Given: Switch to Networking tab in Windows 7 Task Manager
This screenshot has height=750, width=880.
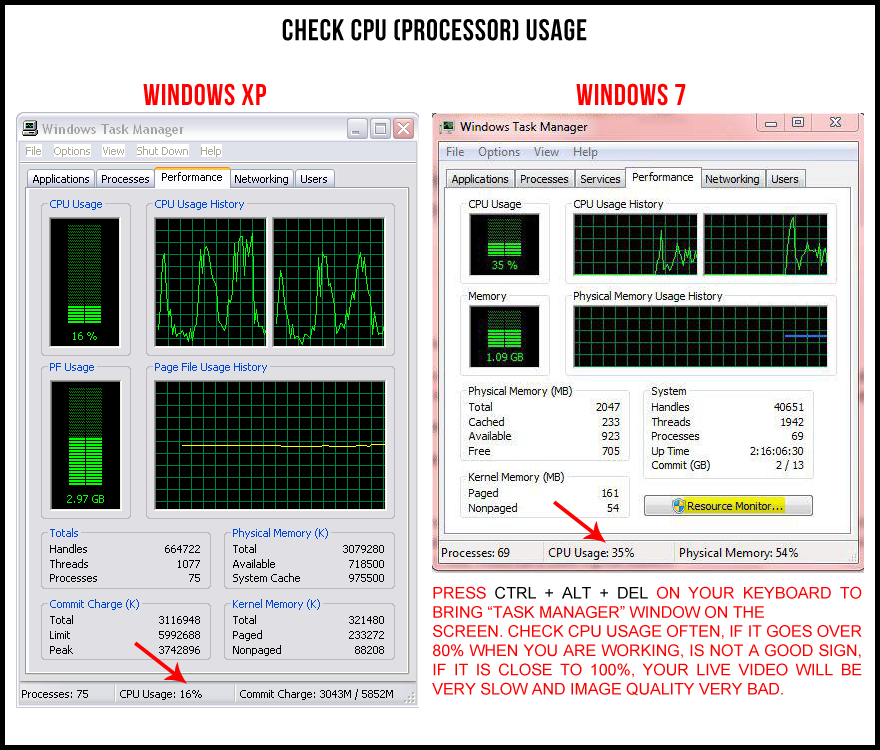Looking at the screenshot, I should point(732,179).
